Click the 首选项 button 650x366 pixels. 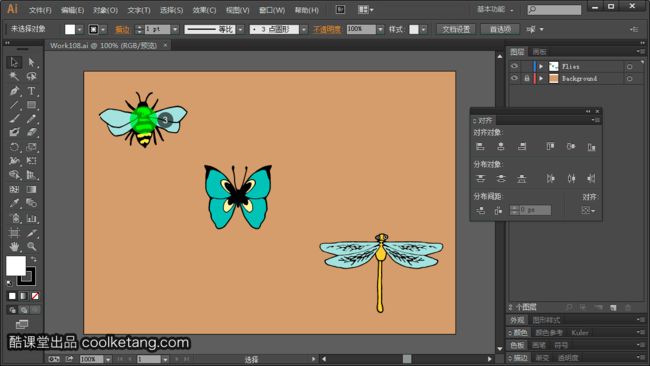point(500,29)
